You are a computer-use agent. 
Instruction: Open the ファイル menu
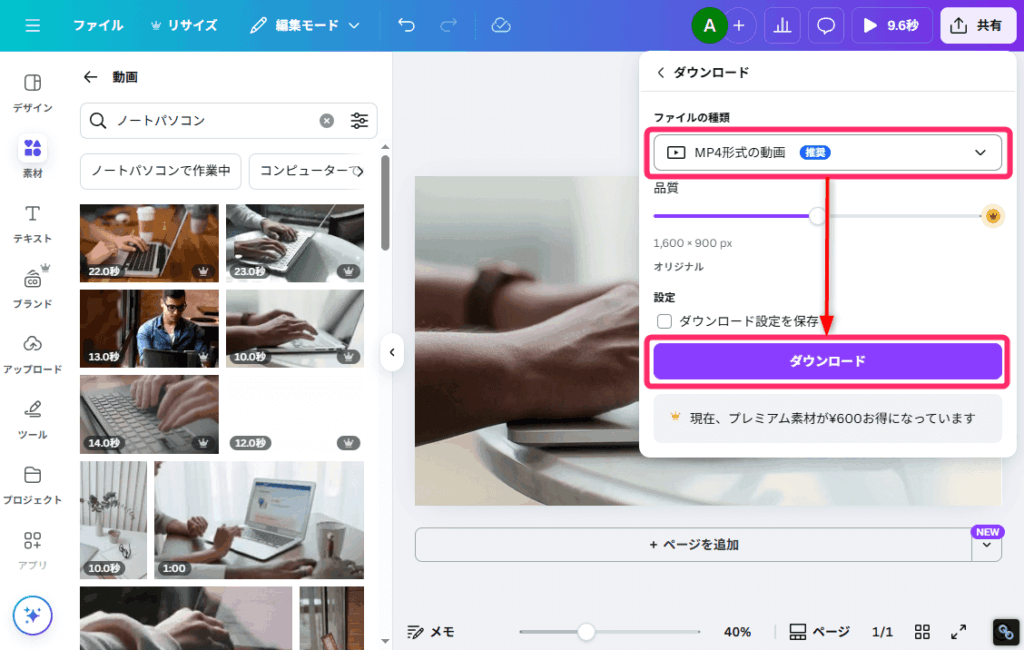(98, 25)
